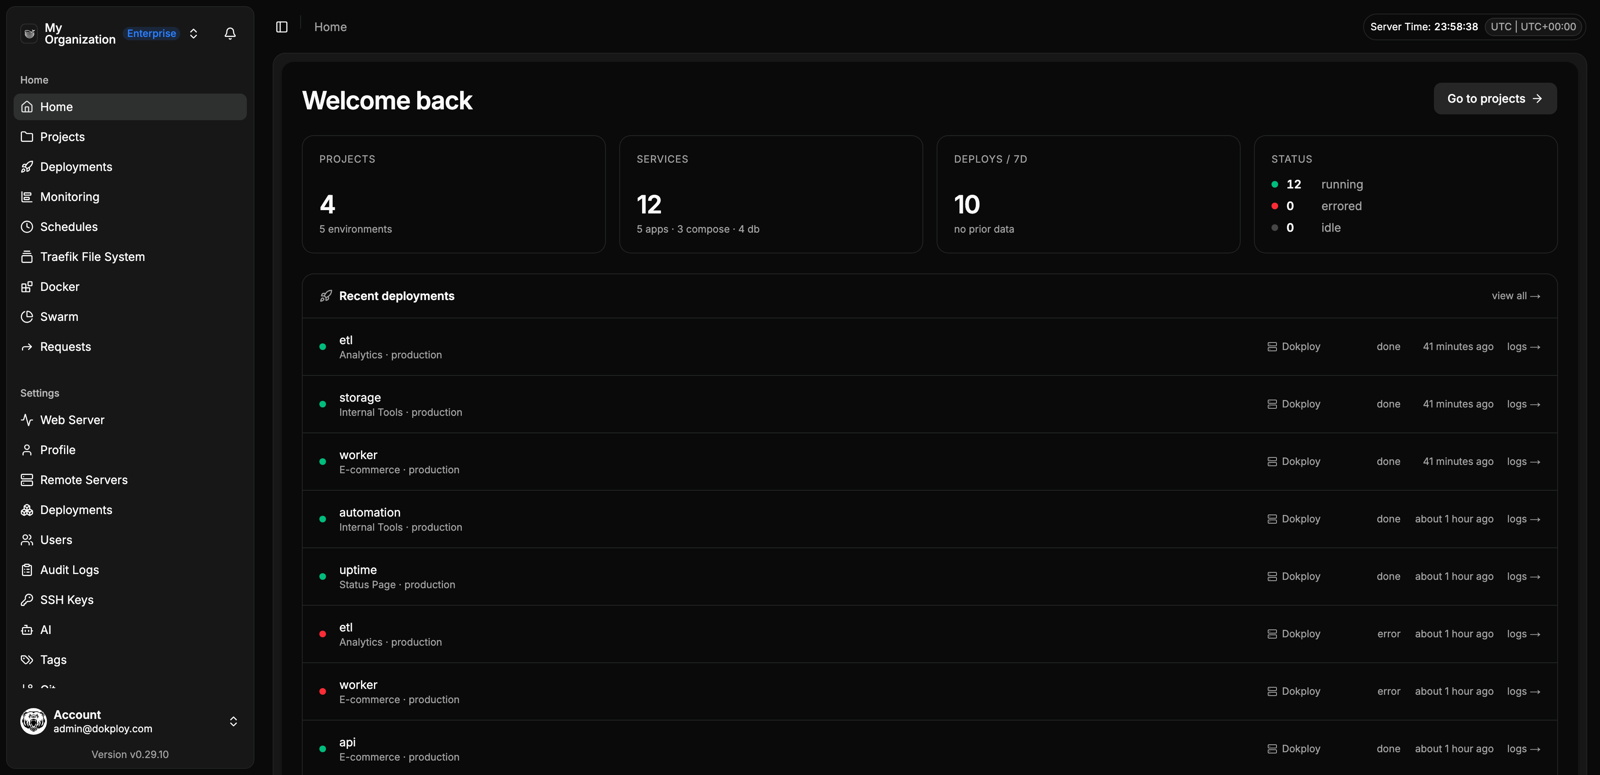Click the Go to projects button
Image resolution: width=1600 pixels, height=775 pixels.
pyautogui.click(x=1495, y=99)
